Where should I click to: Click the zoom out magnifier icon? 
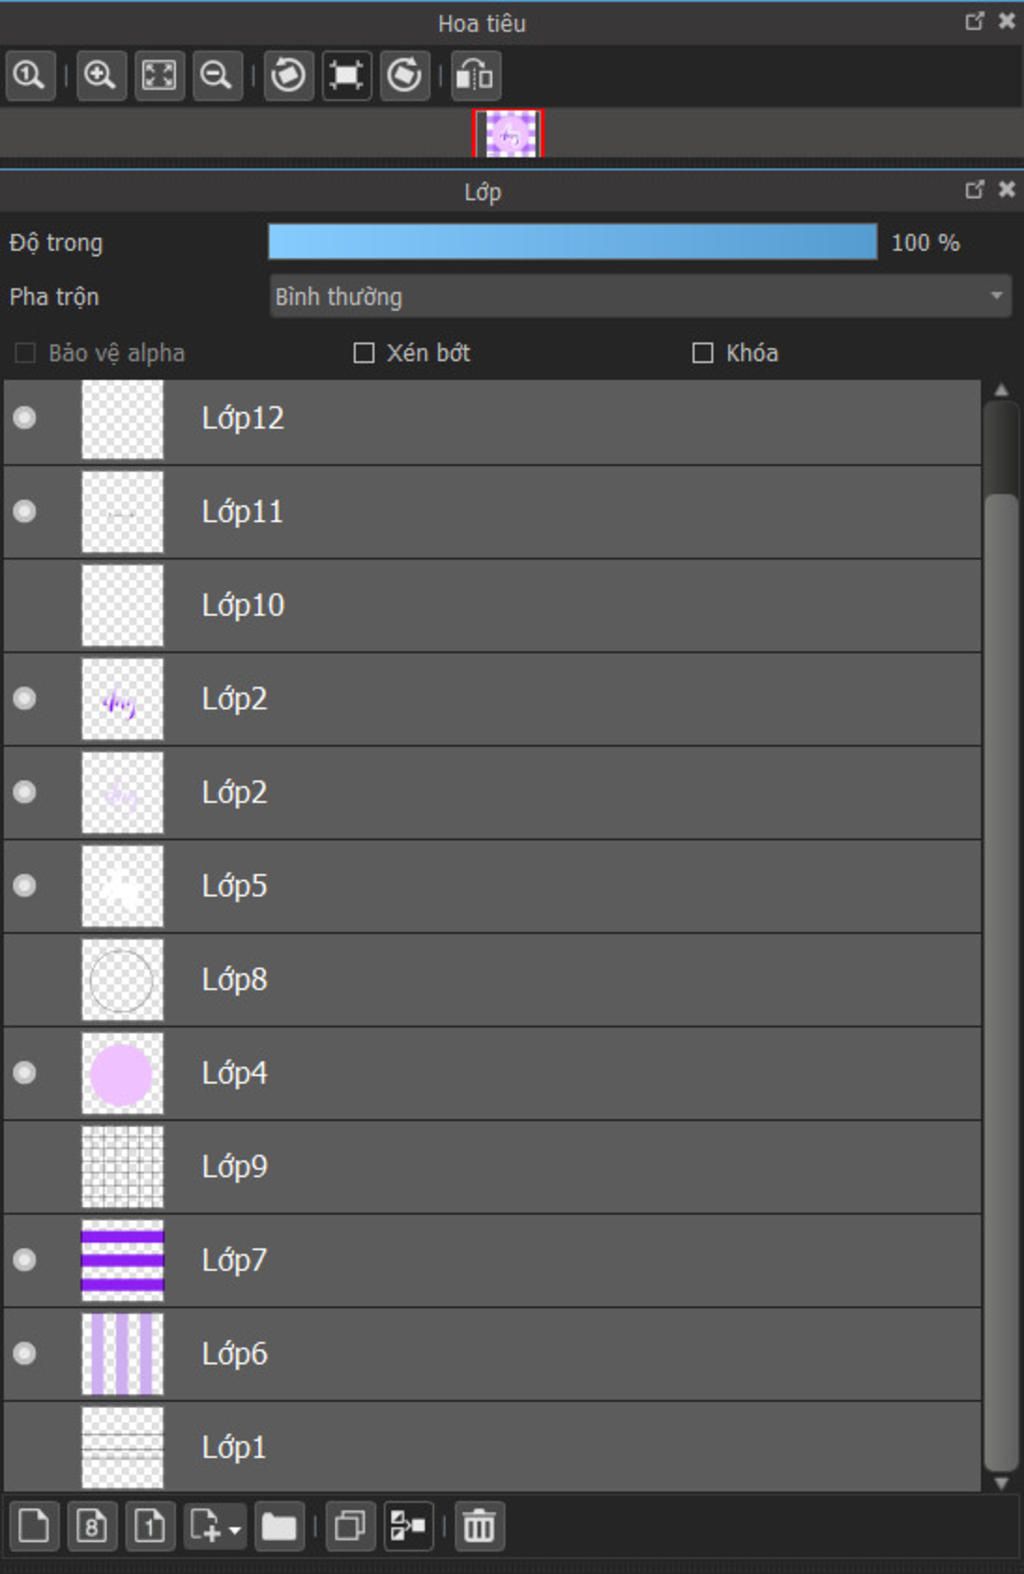[216, 75]
